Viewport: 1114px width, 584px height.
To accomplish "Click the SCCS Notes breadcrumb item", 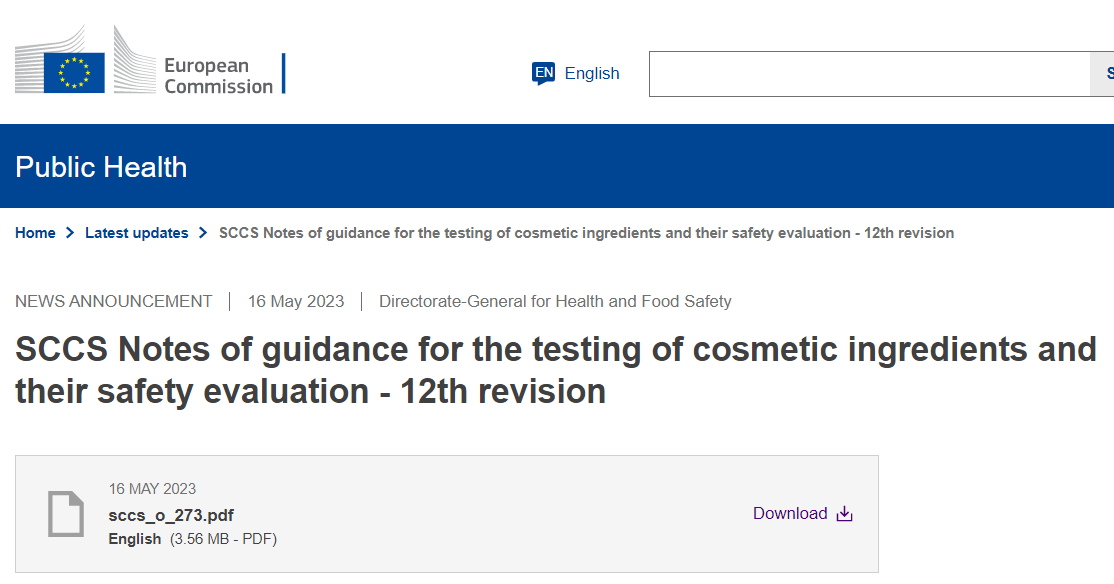I will pos(586,233).
